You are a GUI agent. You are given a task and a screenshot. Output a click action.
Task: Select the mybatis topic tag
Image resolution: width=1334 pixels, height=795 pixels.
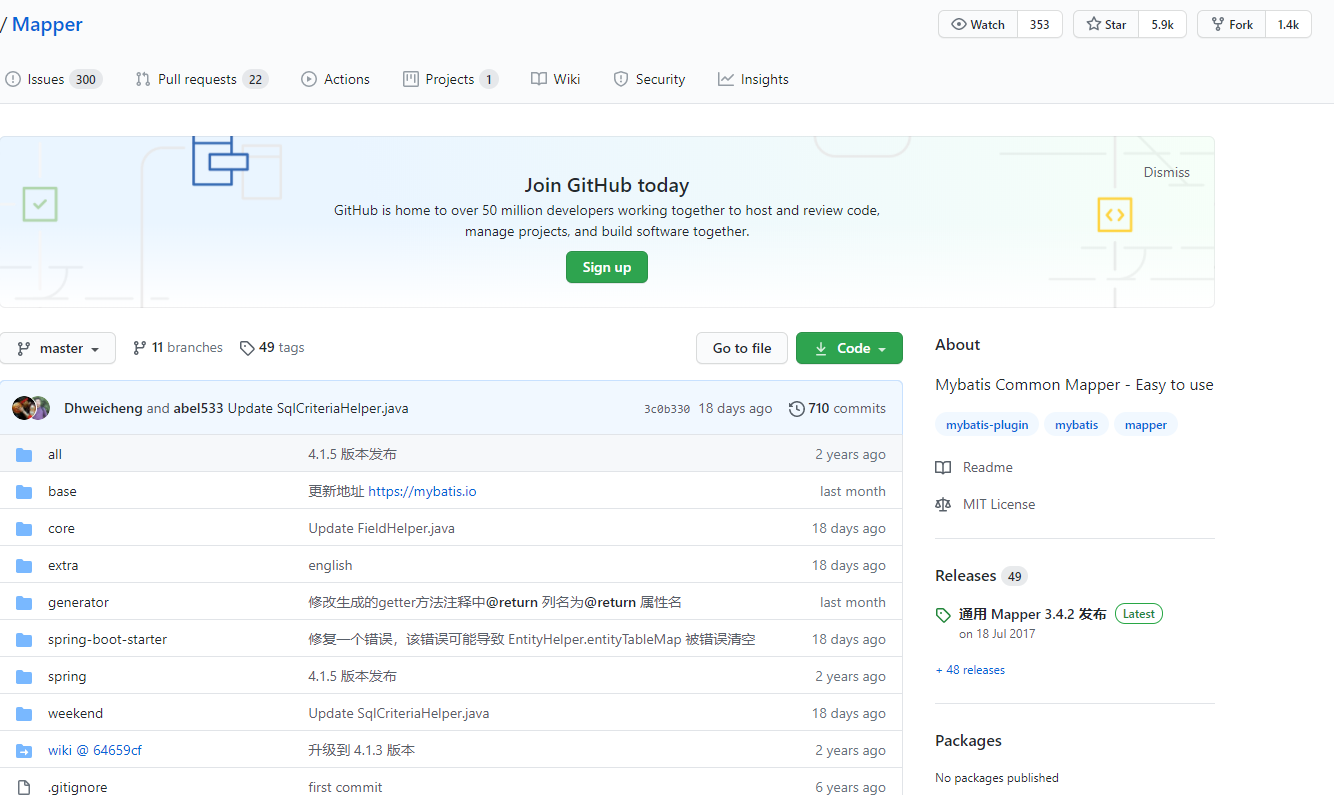(x=1076, y=425)
